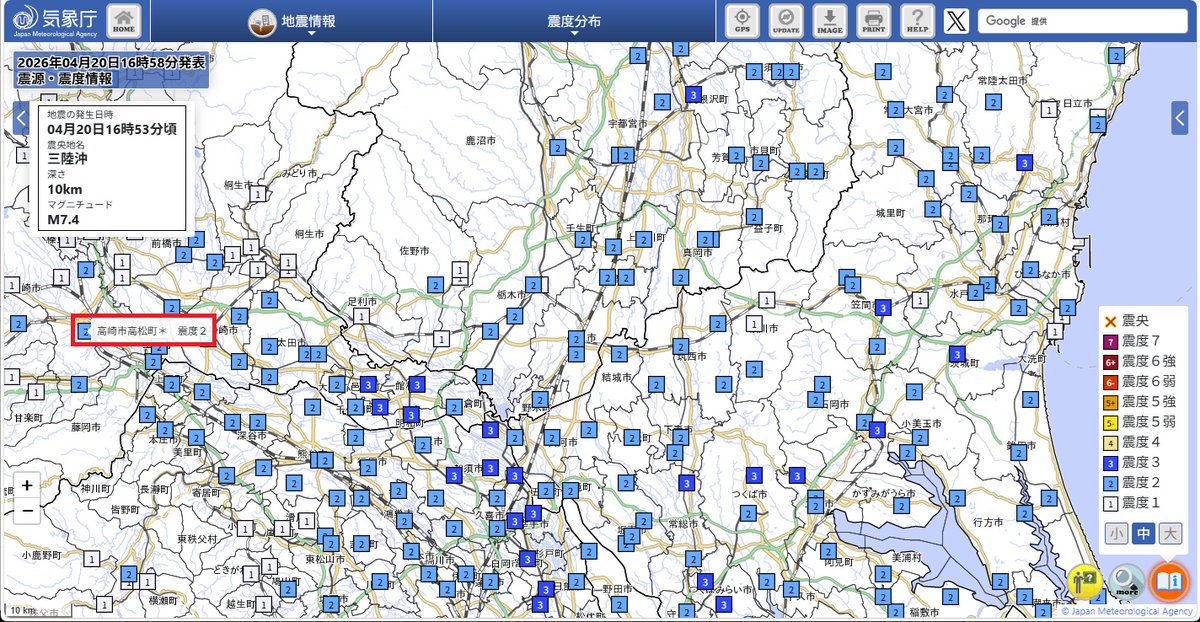Click the yellow guide presenter icon
The image size is (1200, 622).
(x=1084, y=580)
